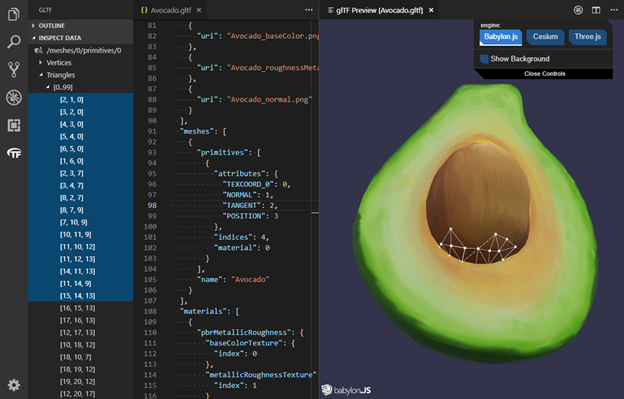
Task: Select the Three.js engine option
Action: [x=587, y=37]
